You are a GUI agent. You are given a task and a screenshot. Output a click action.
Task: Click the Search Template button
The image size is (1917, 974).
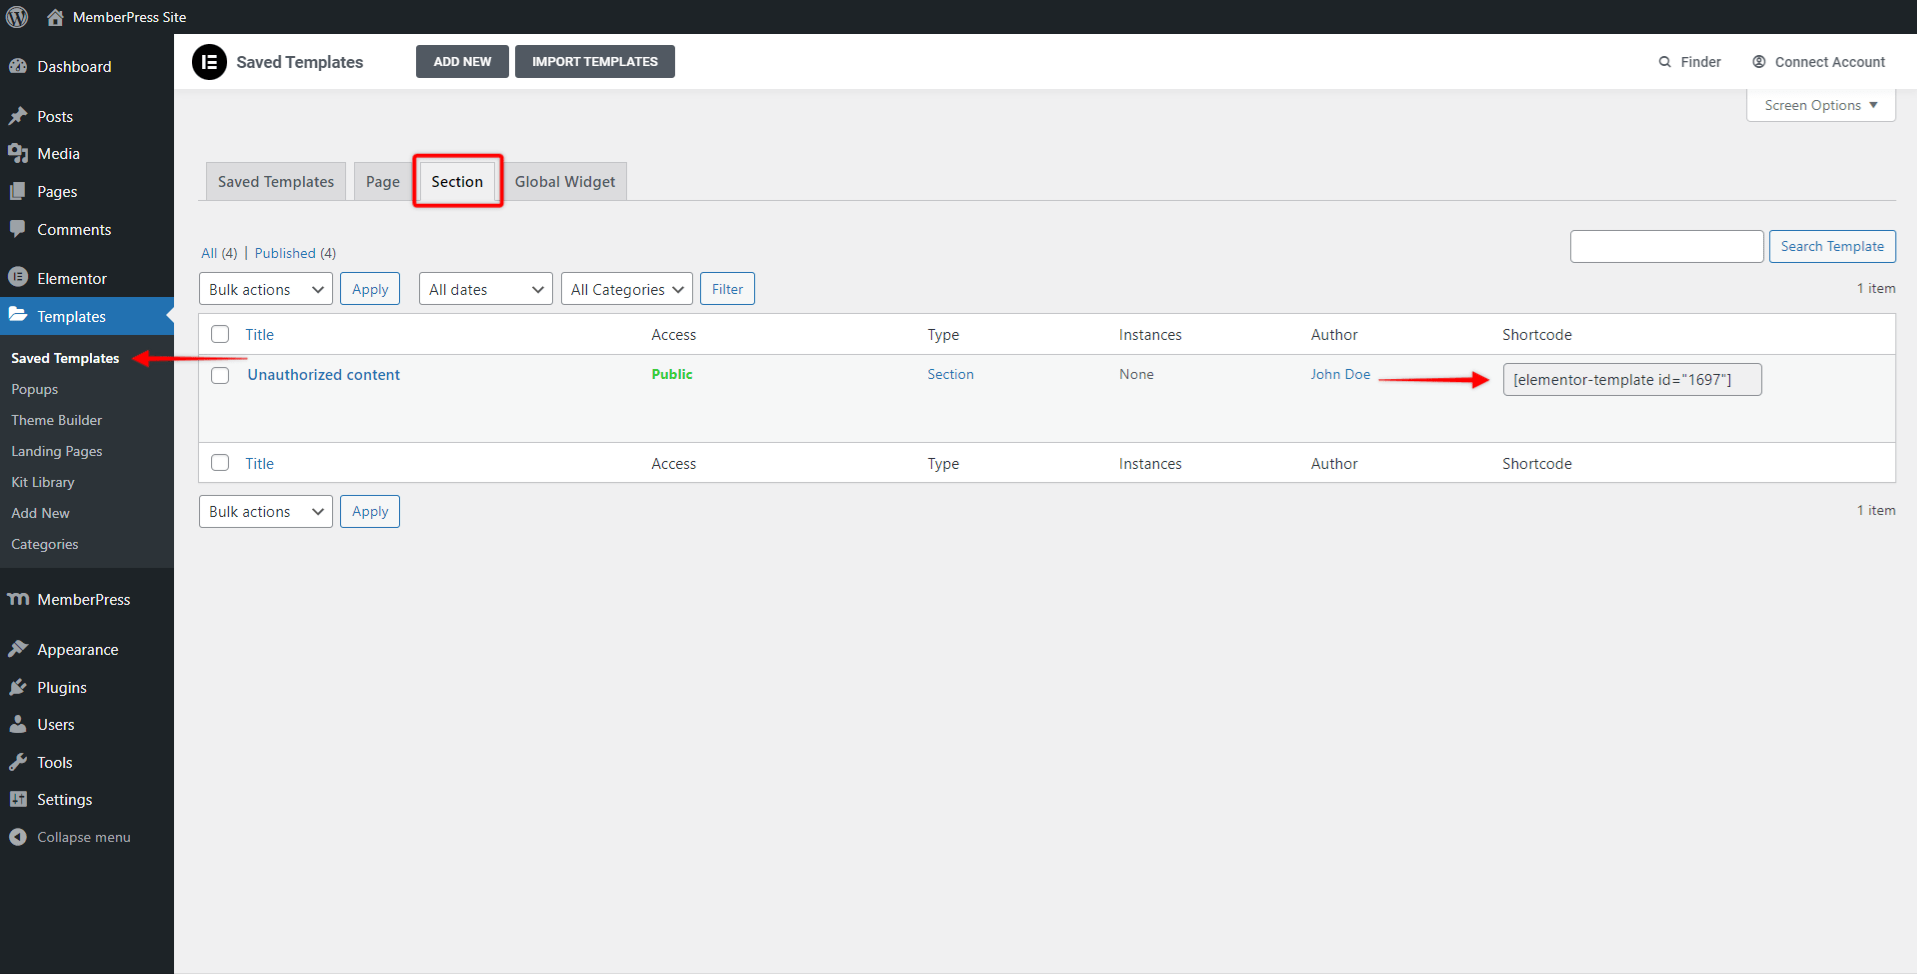[x=1832, y=246]
